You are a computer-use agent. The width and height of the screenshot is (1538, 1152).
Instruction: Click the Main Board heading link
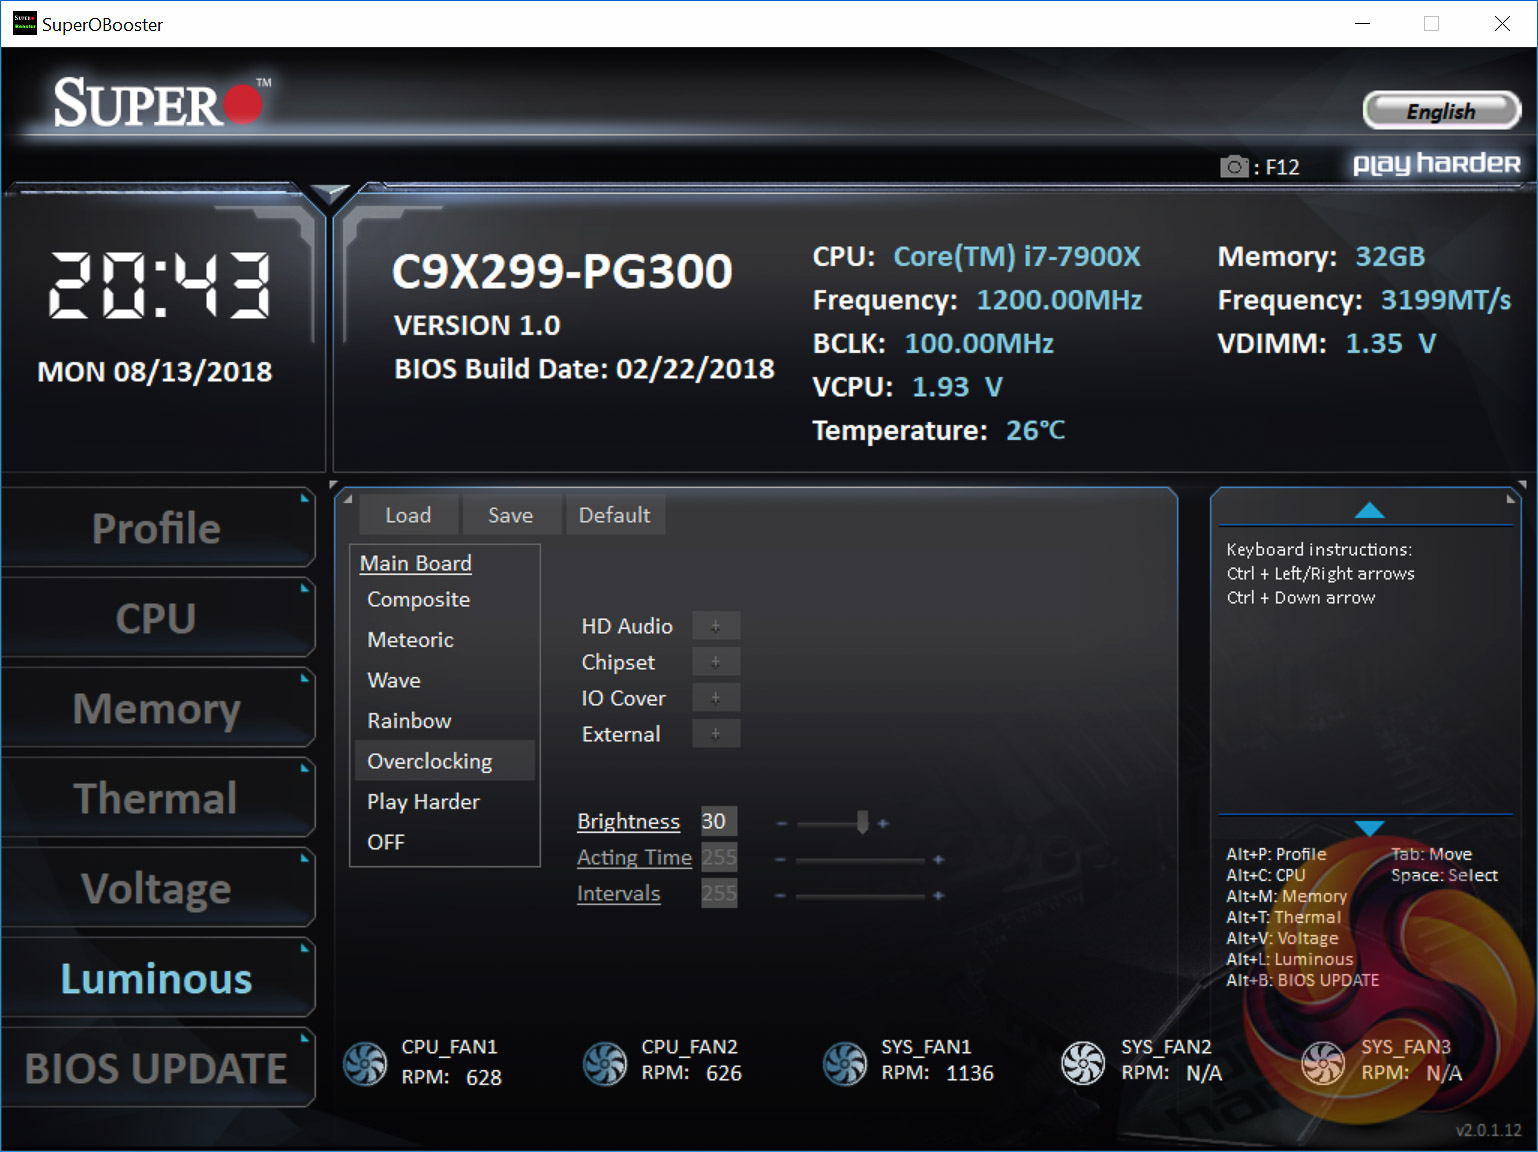click(415, 563)
